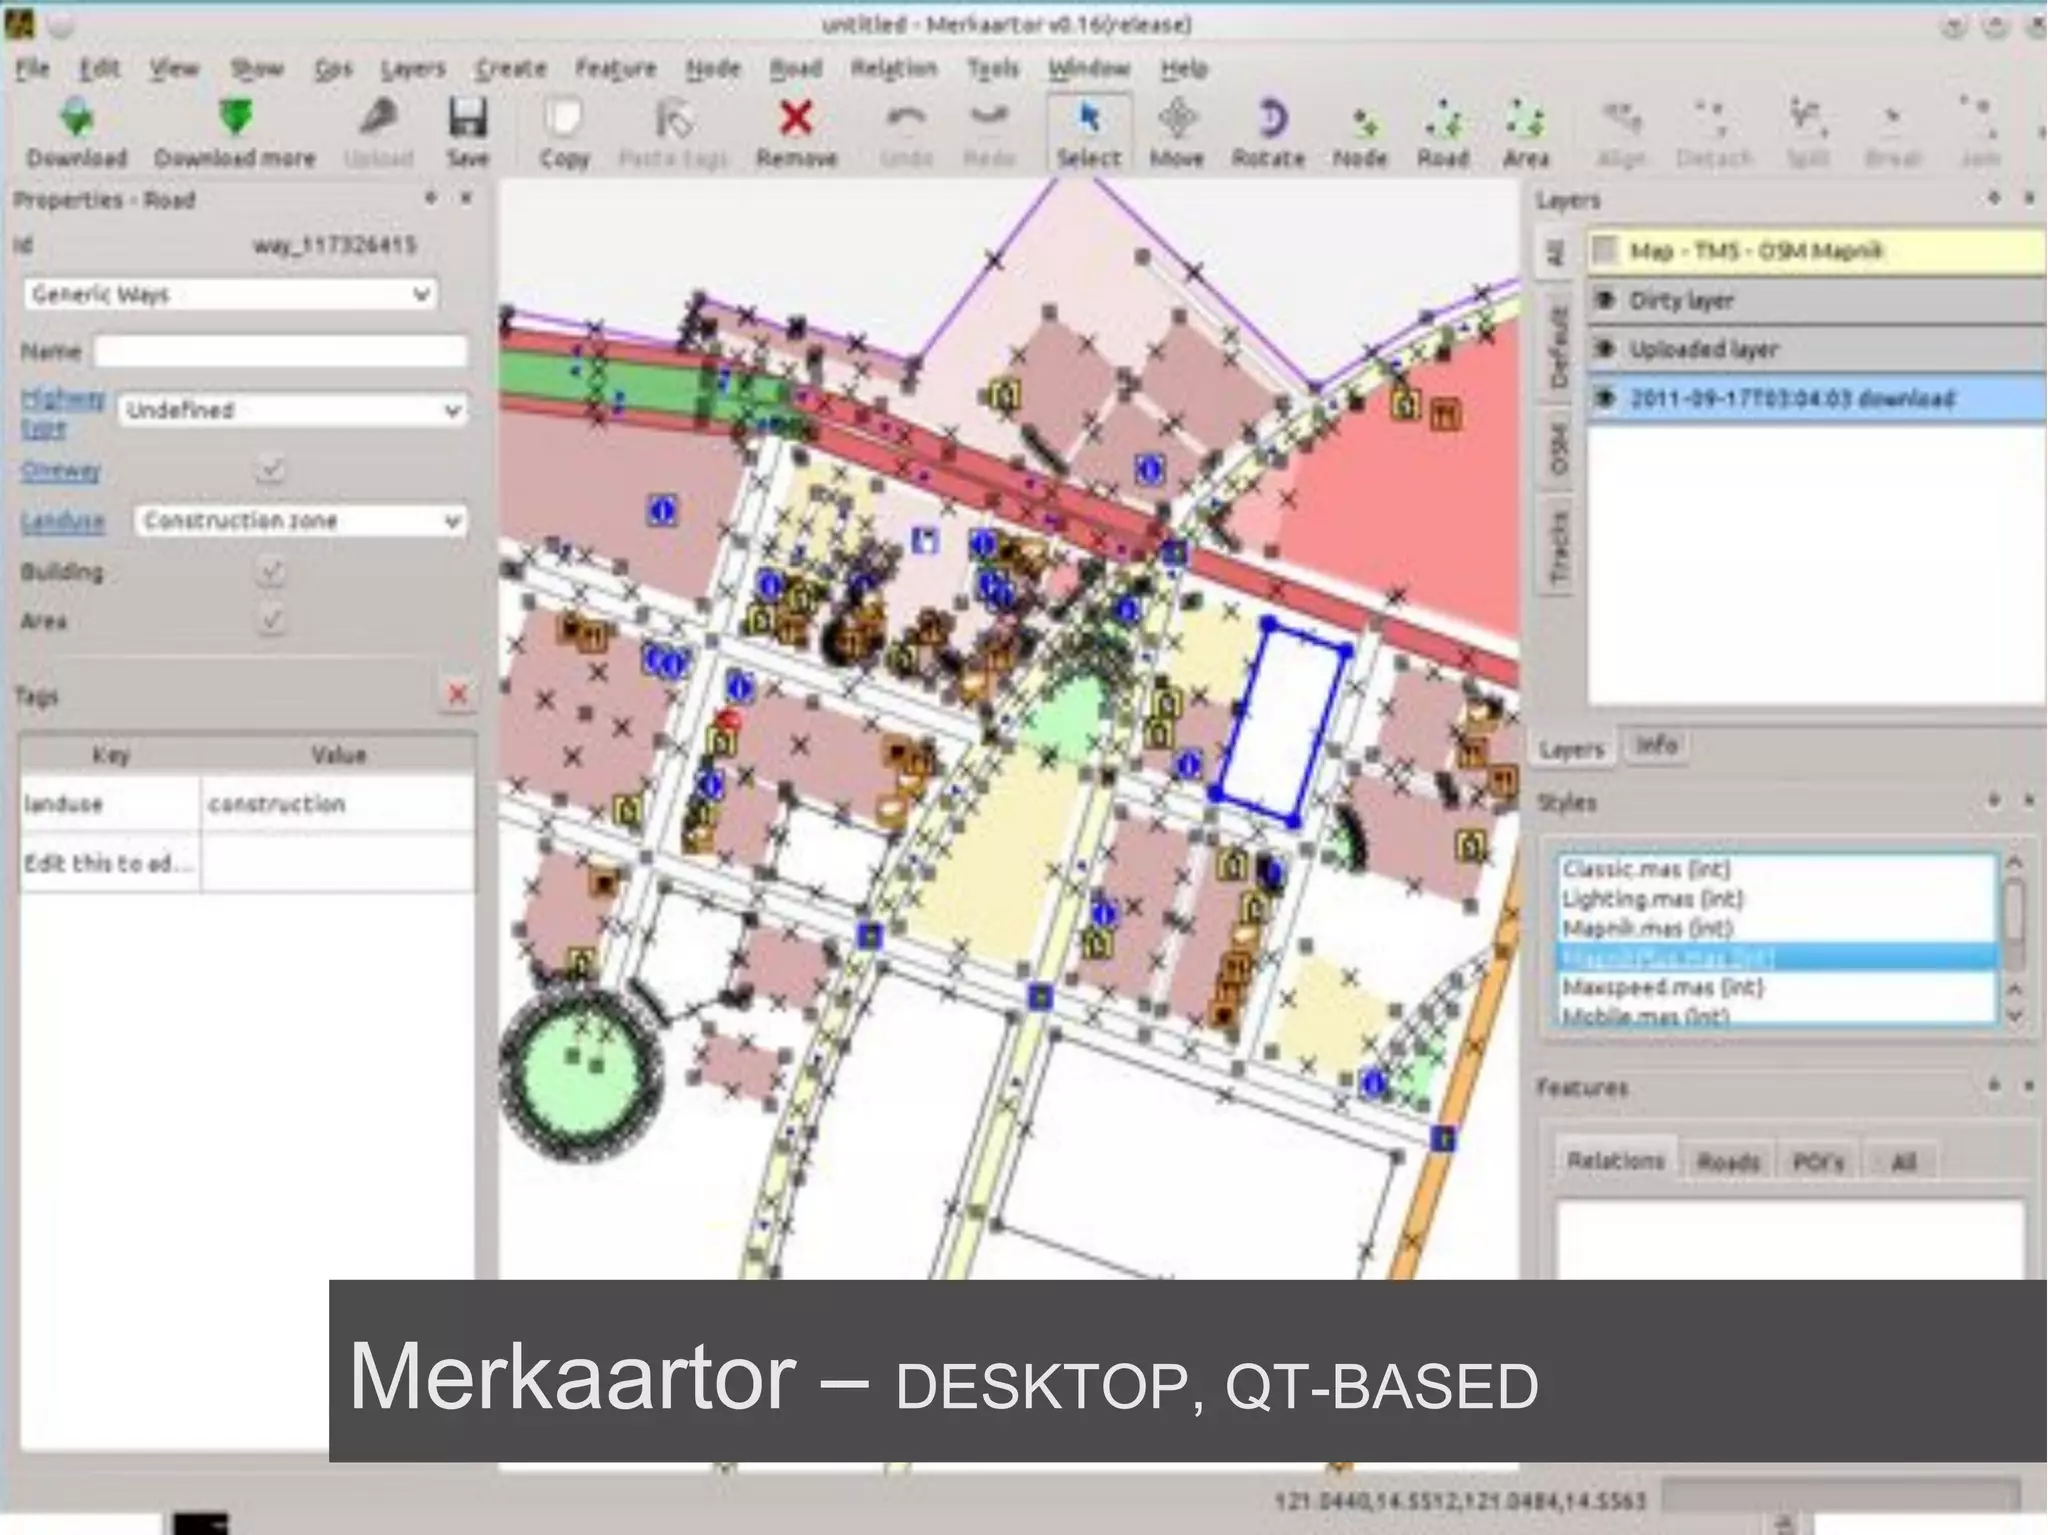Image resolution: width=2048 pixels, height=1535 pixels.
Task: Open the Feature menu
Action: (x=615, y=68)
